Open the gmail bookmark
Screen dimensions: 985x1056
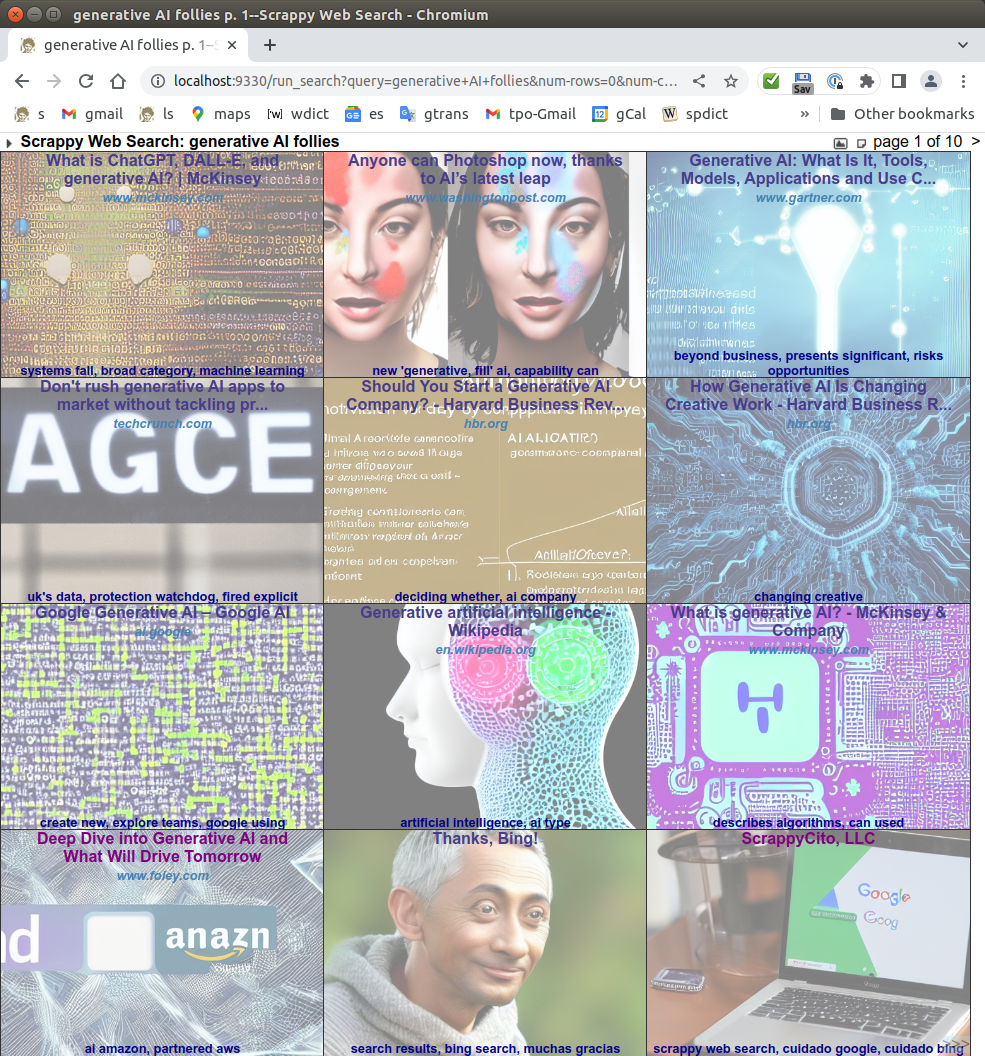92,114
